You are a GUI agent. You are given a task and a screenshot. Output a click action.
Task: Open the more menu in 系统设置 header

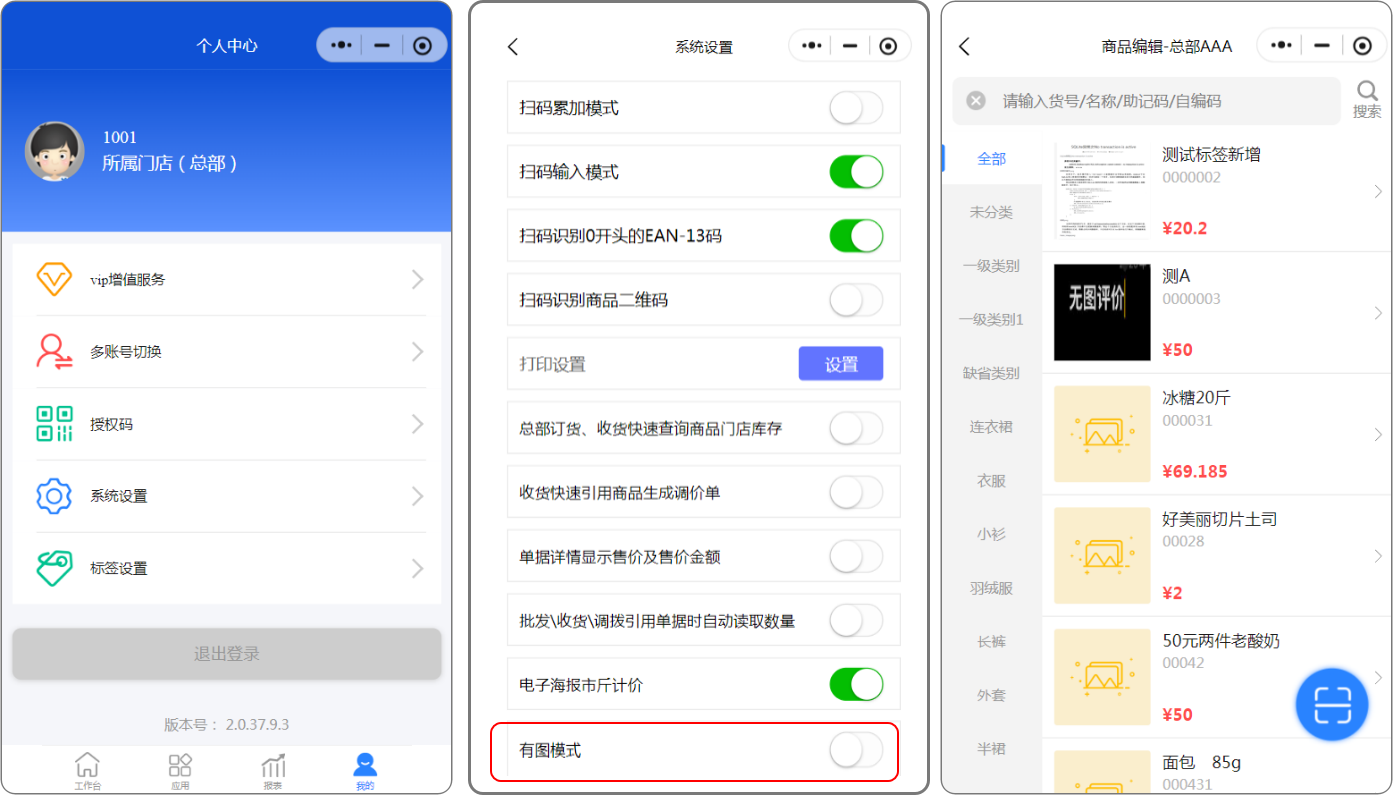tap(812, 45)
